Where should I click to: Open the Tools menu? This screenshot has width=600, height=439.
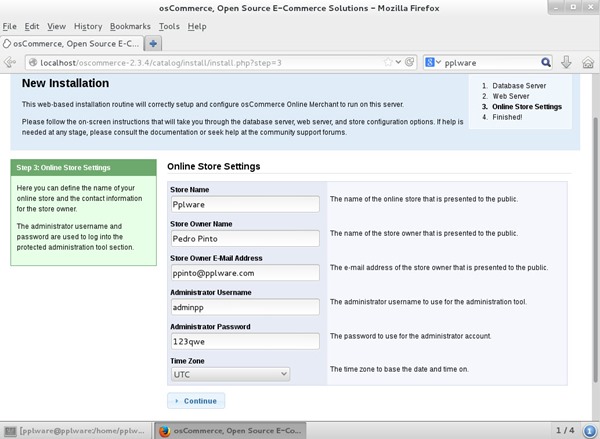[x=169, y=26]
